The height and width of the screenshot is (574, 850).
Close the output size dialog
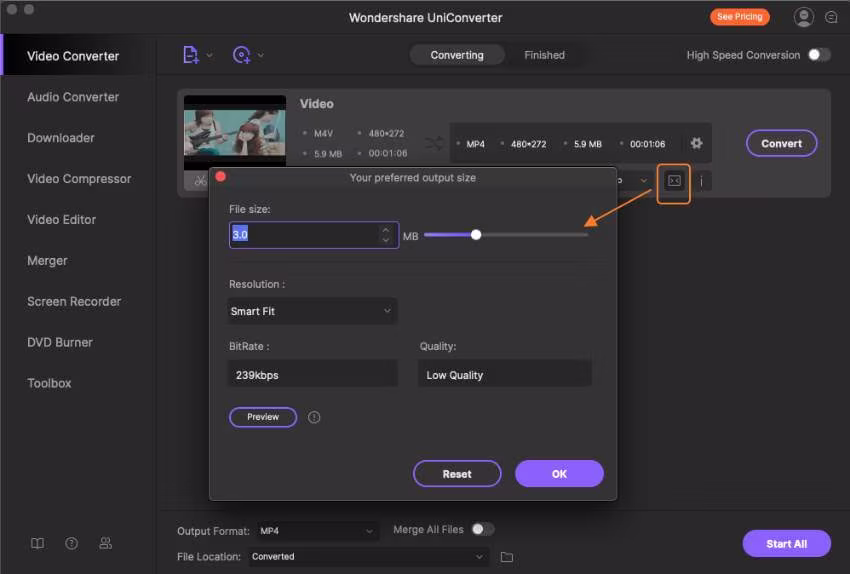pos(221,177)
